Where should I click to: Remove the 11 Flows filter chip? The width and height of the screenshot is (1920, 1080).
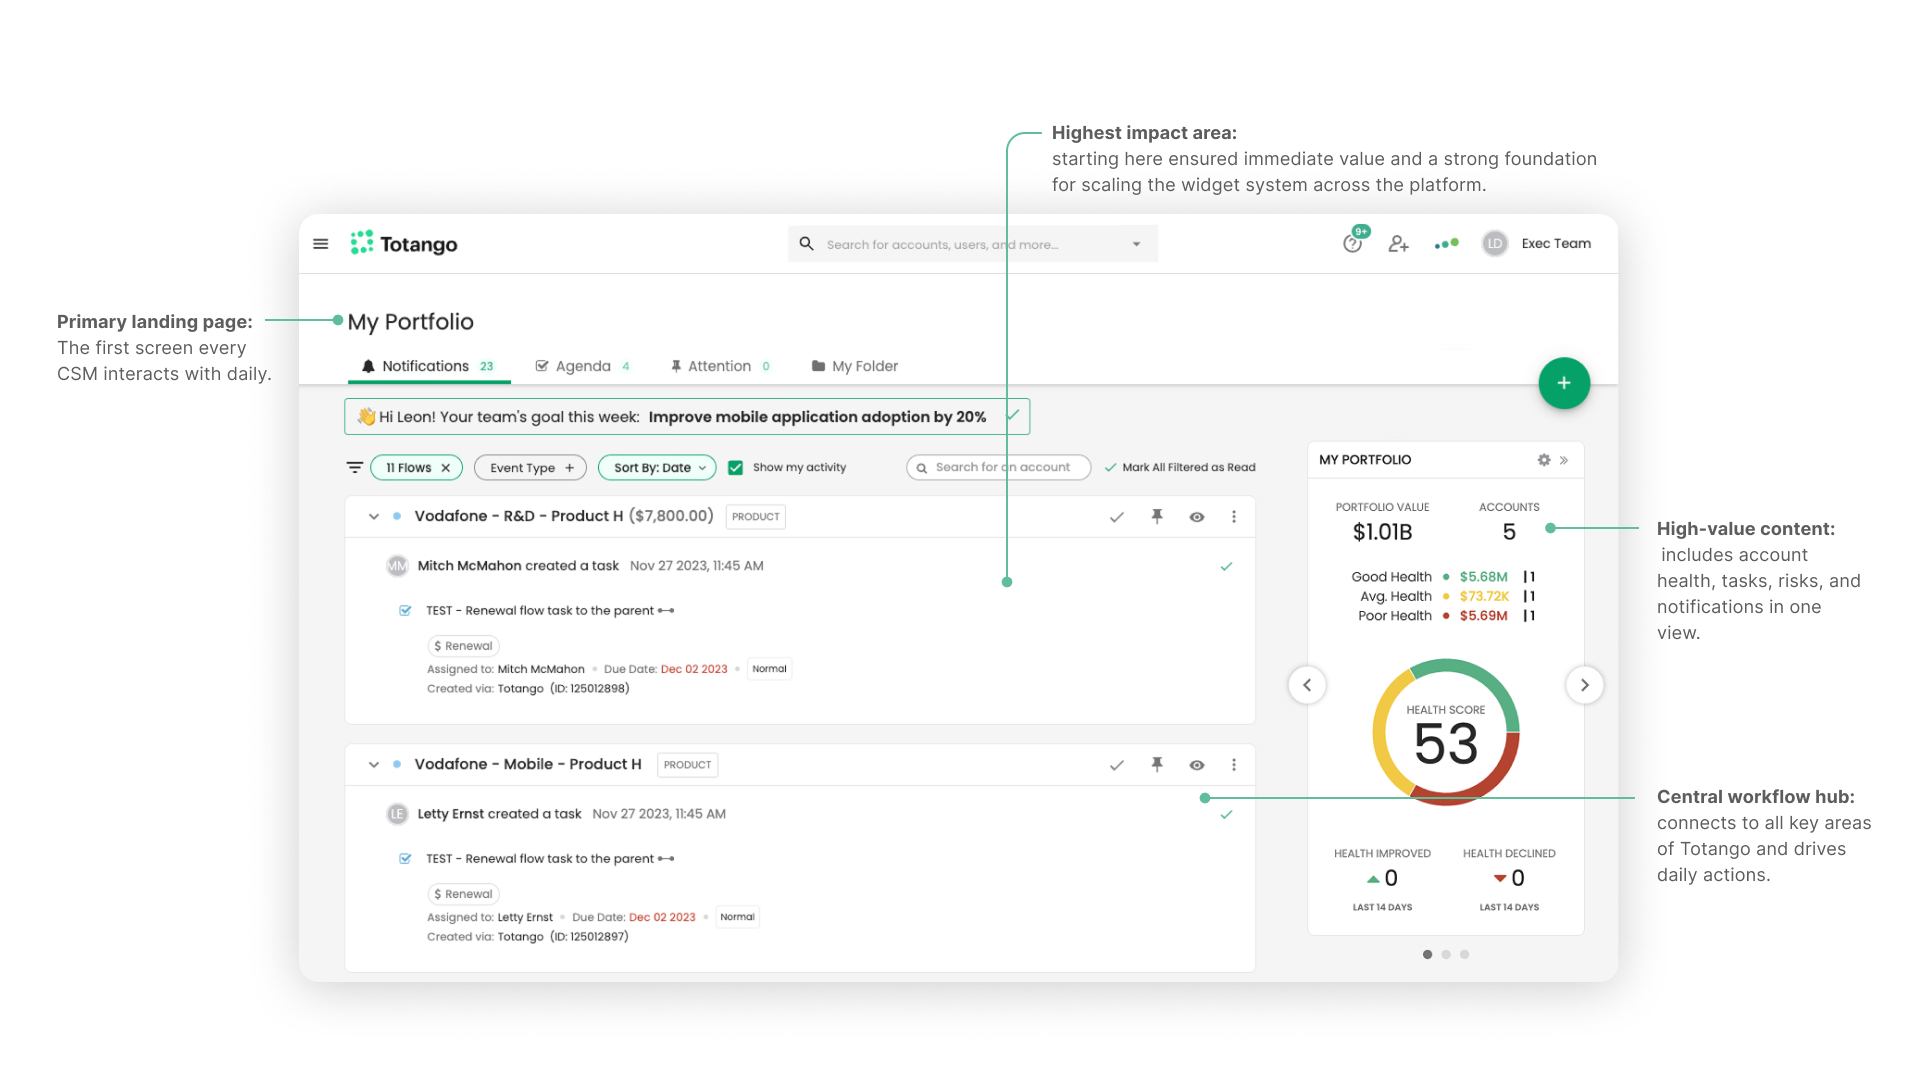pos(446,468)
